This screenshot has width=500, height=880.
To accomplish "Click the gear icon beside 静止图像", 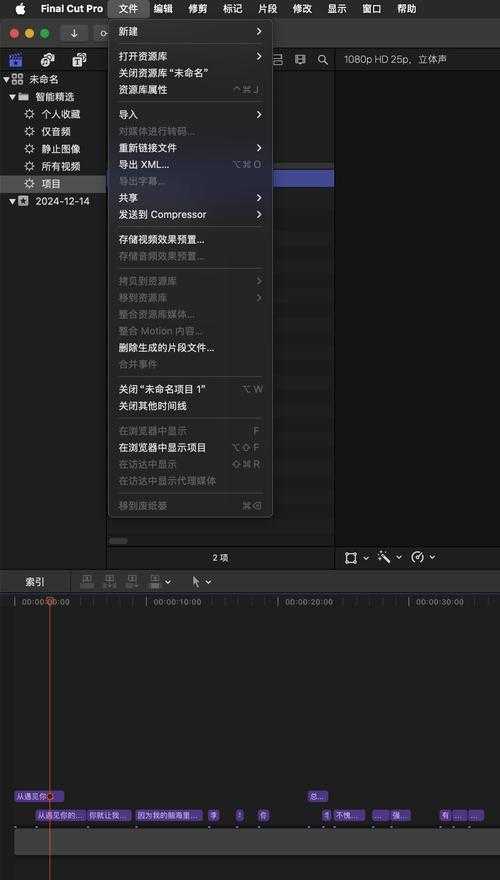I will 29,149.
